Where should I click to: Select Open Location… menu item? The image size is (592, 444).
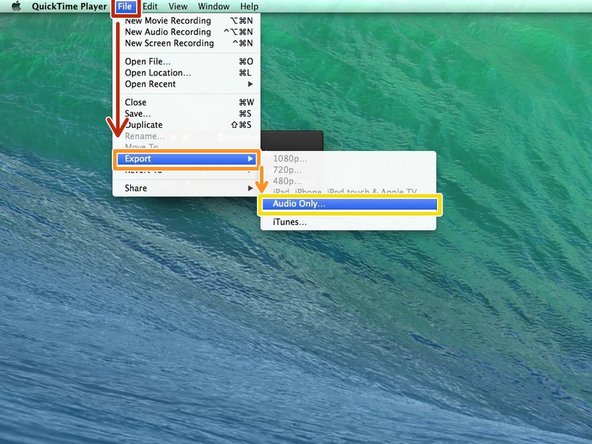(x=187, y=72)
